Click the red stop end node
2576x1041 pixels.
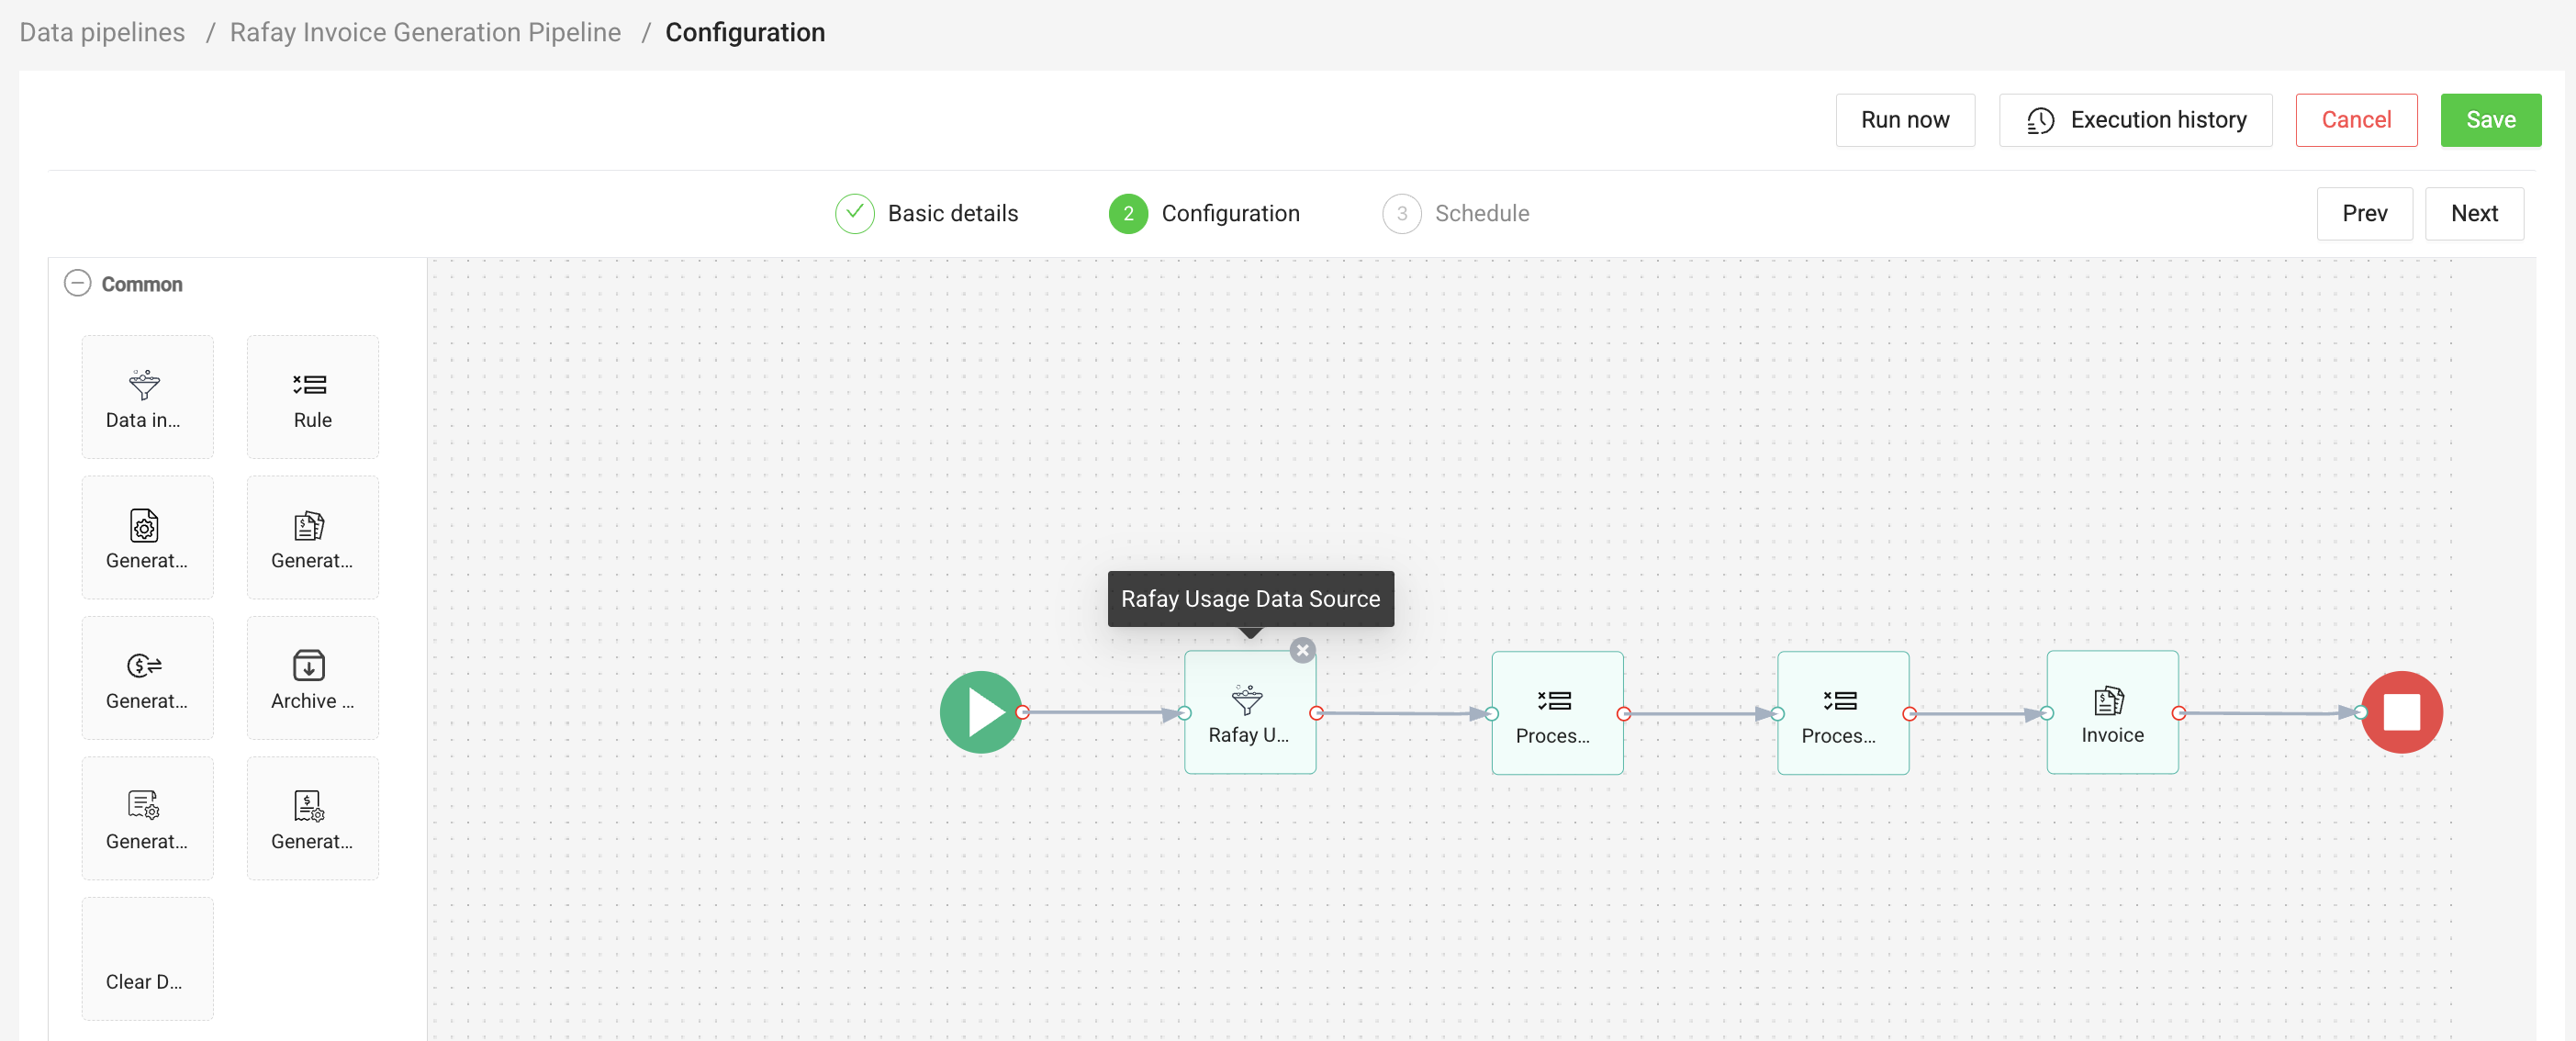tap(2400, 712)
